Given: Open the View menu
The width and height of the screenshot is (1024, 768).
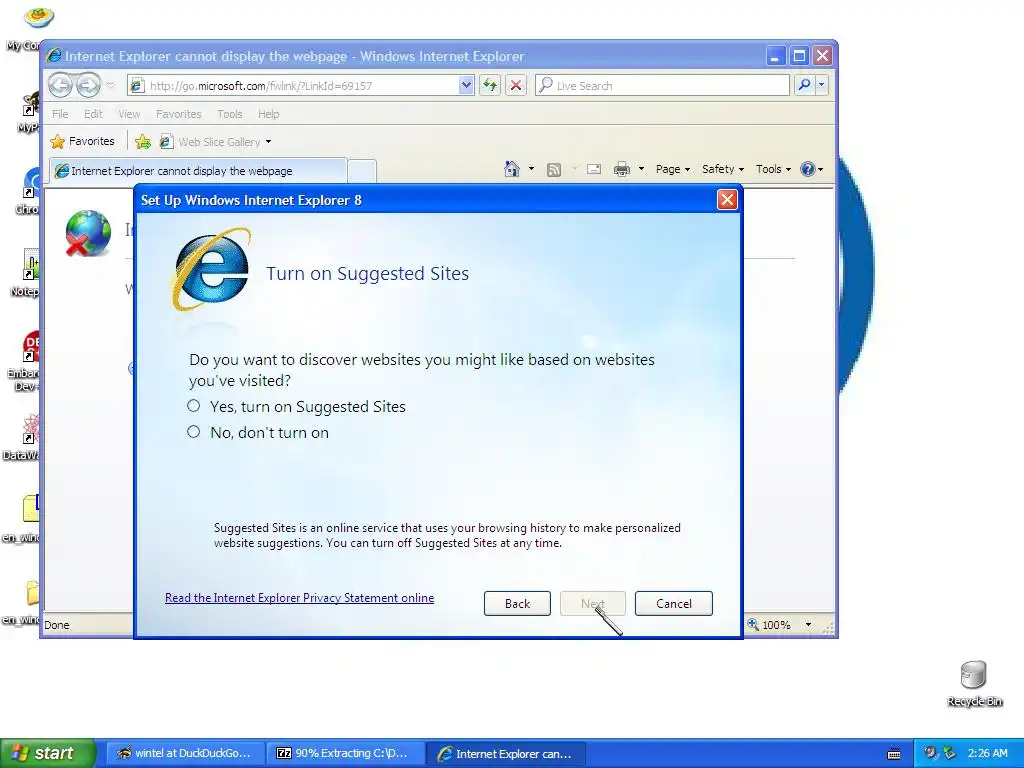Looking at the screenshot, I should tap(129, 114).
